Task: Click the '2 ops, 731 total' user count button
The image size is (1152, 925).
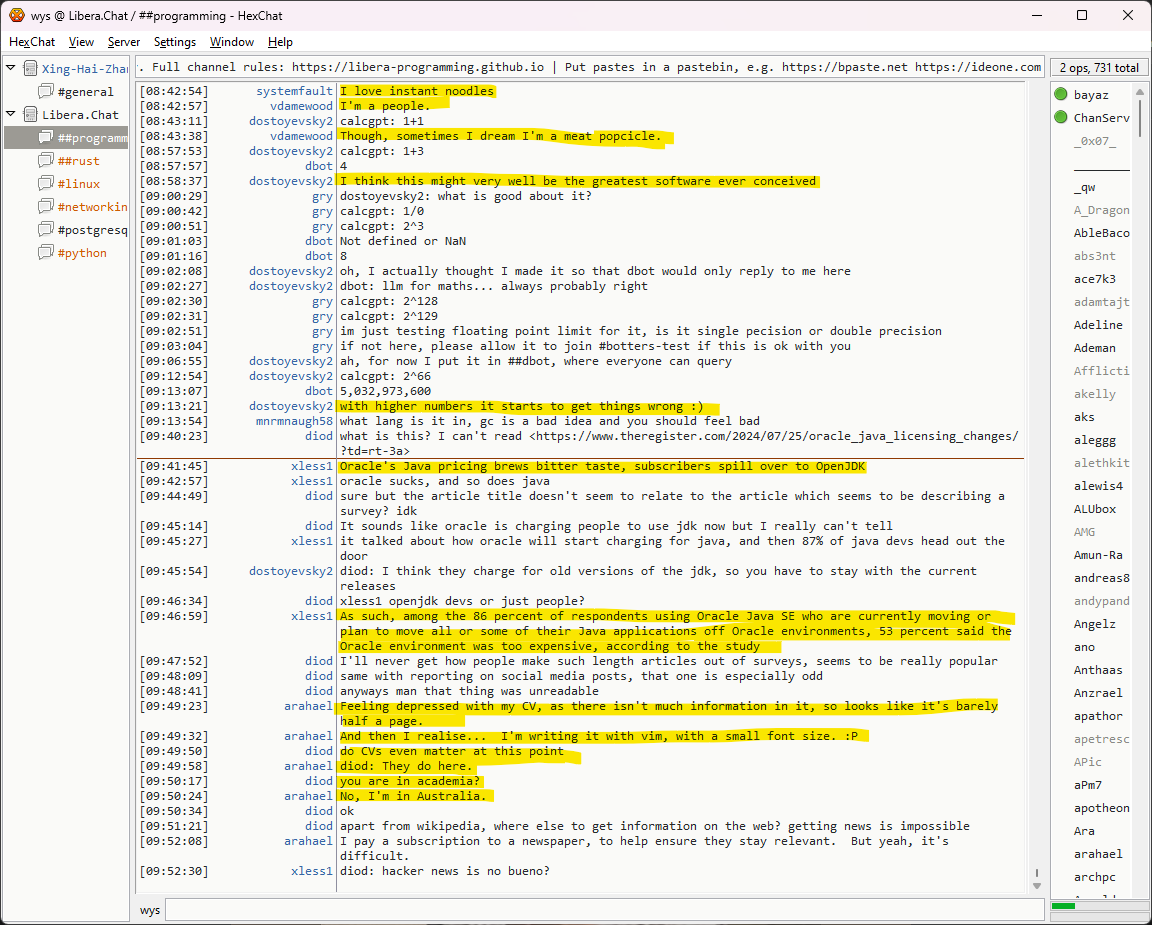Action: point(1099,68)
